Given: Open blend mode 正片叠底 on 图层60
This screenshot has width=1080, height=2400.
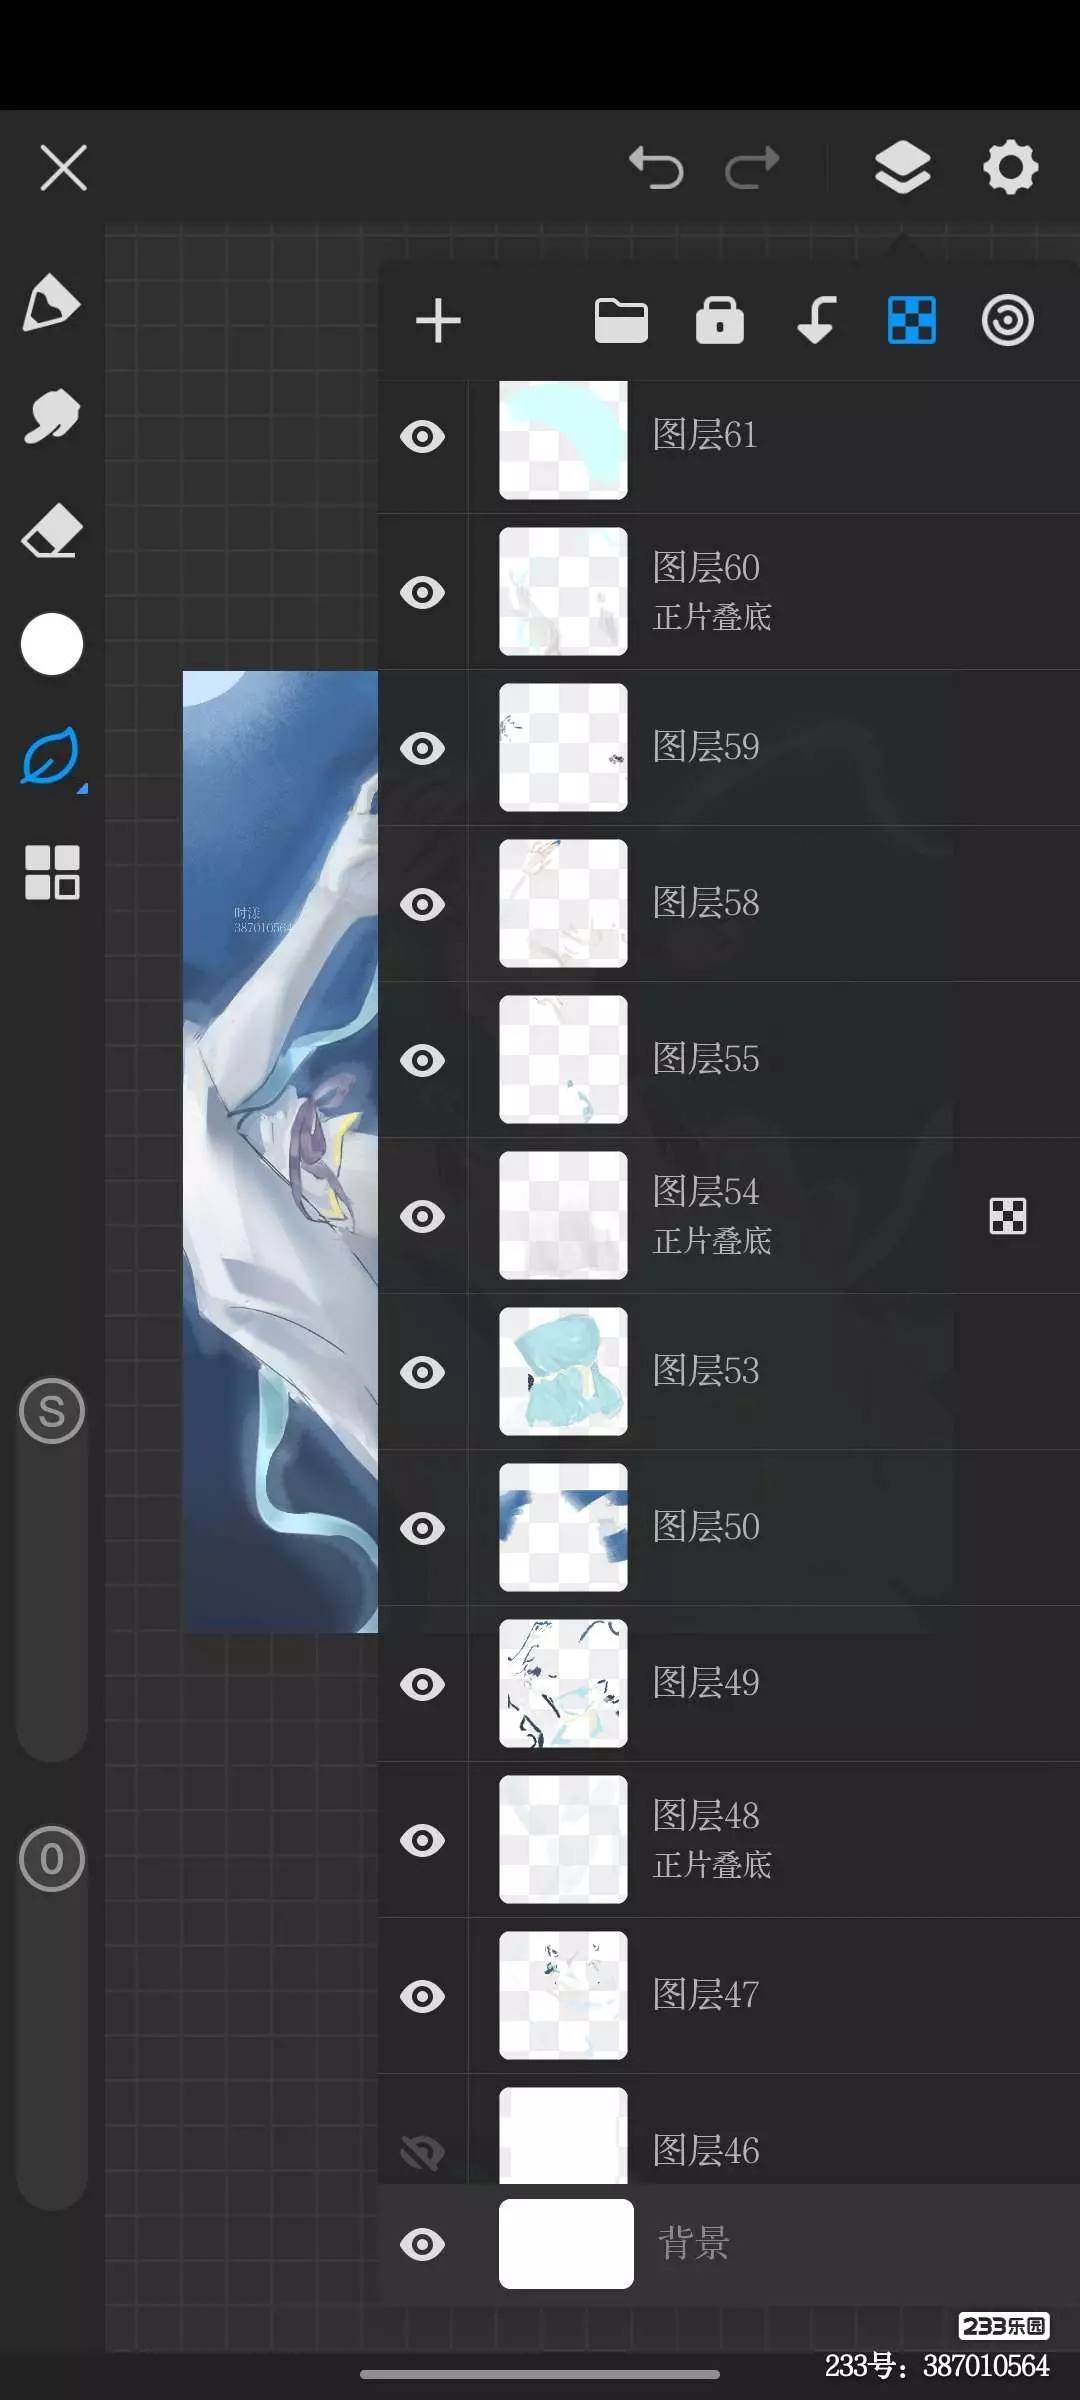Looking at the screenshot, I should [712, 617].
